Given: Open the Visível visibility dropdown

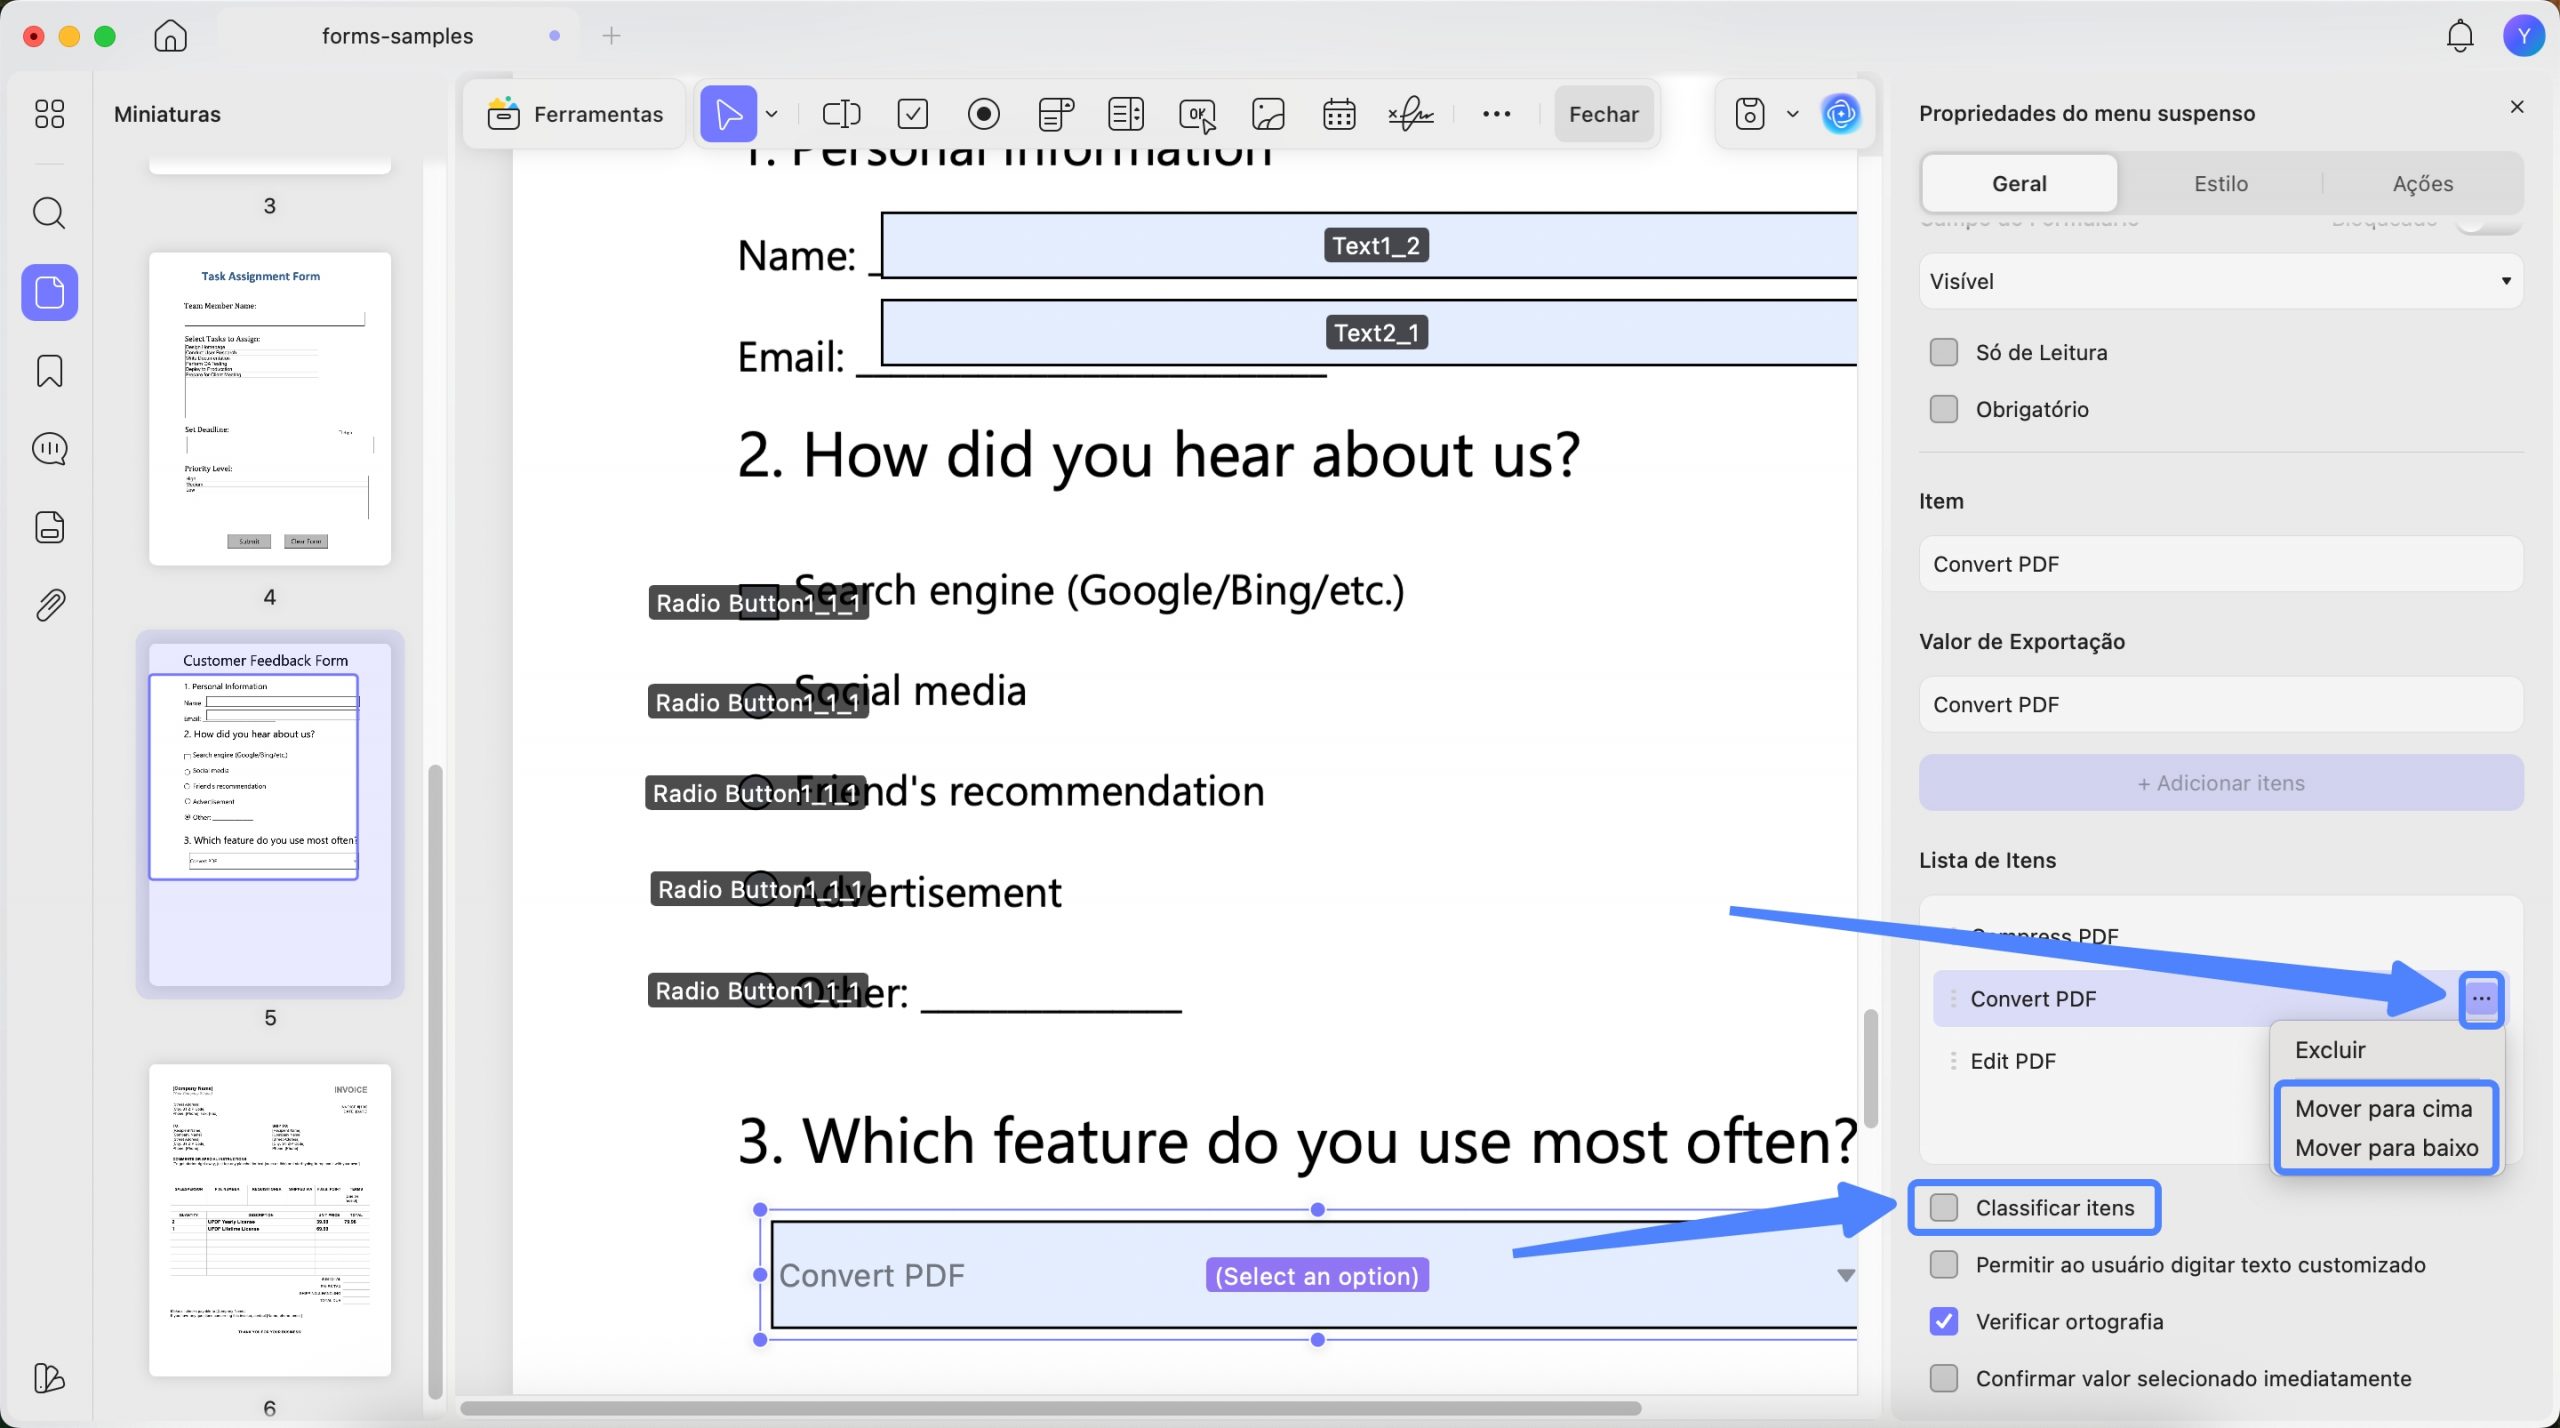Looking at the screenshot, I should pyautogui.click(x=2221, y=281).
